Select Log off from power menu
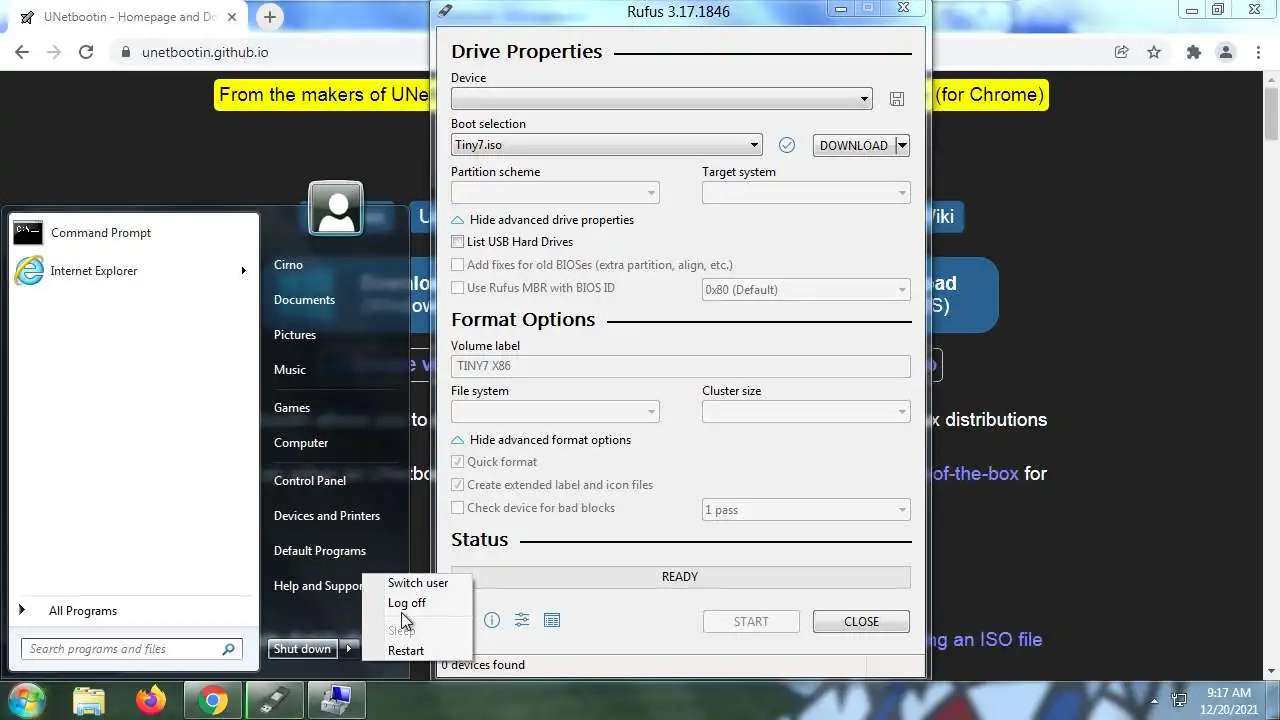The width and height of the screenshot is (1280, 720). pos(407,603)
